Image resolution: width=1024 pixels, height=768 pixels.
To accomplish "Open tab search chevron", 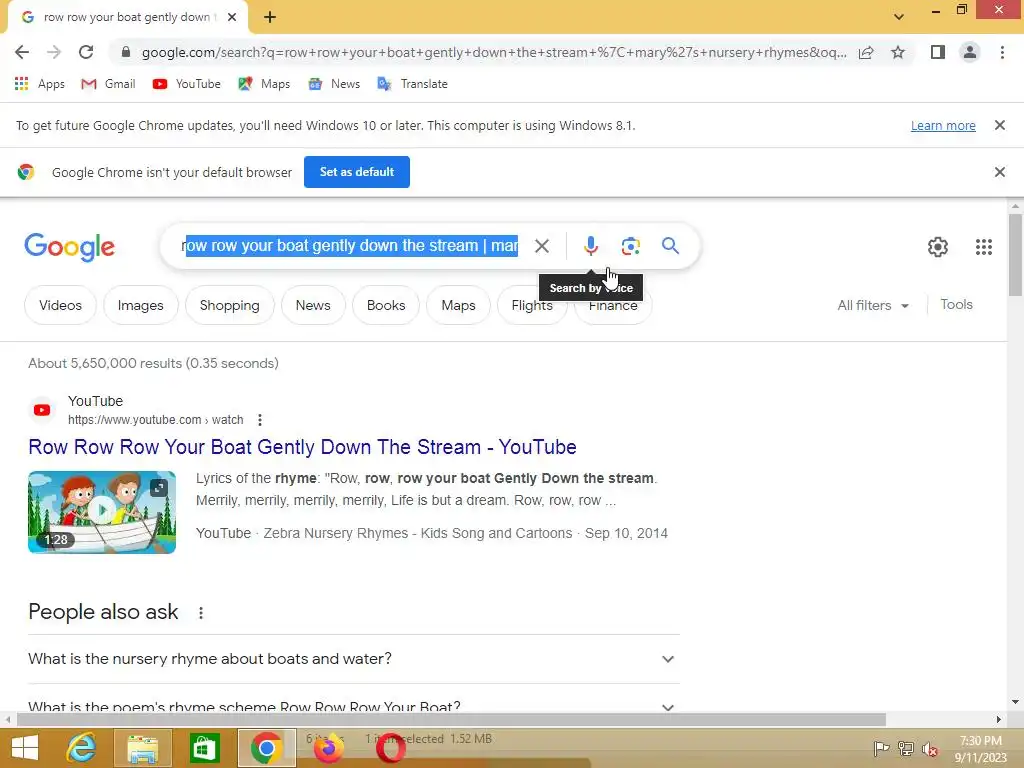I will coord(899,17).
